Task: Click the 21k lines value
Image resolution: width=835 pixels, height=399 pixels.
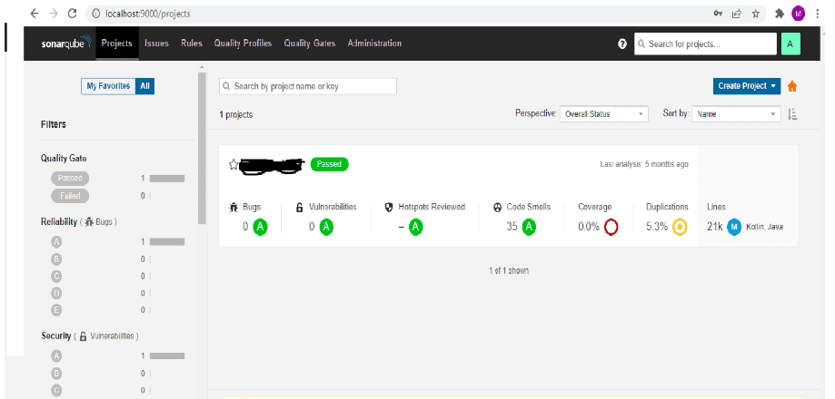Action: click(715, 227)
